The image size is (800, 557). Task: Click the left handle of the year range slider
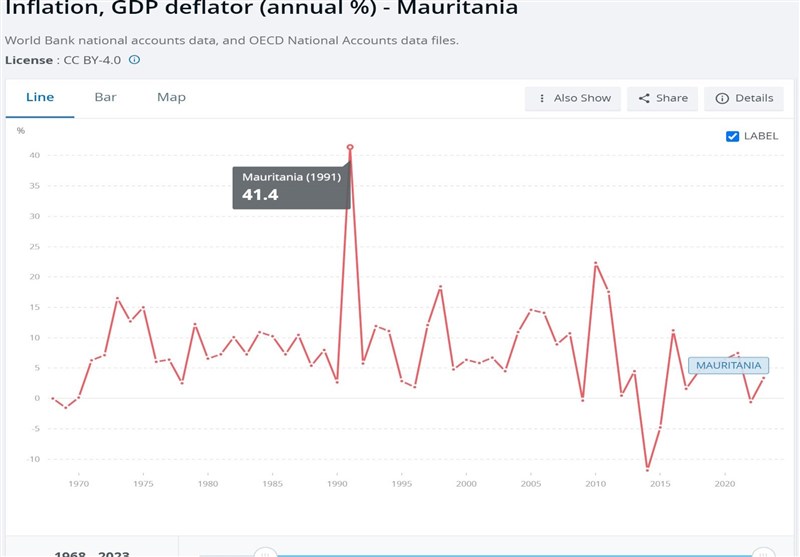pyautogui.click(x=265, y=552)
